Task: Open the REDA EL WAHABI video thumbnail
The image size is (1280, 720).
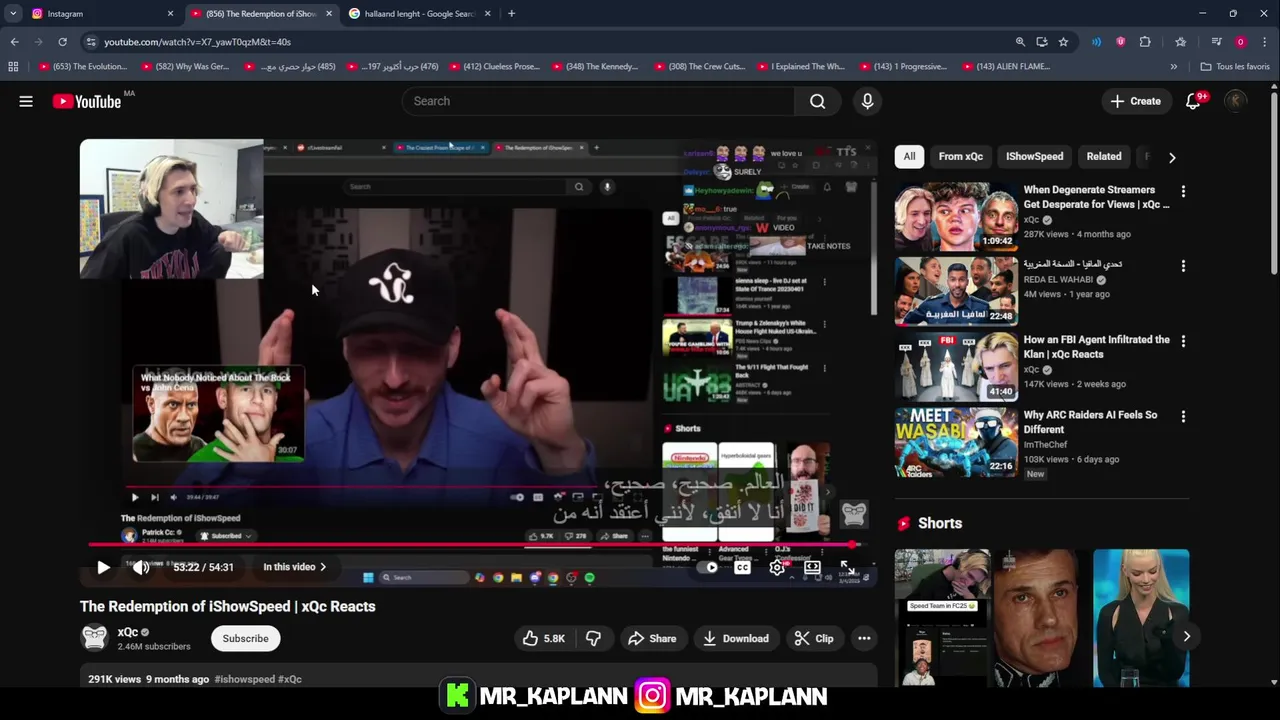Action: coord(956,291)
